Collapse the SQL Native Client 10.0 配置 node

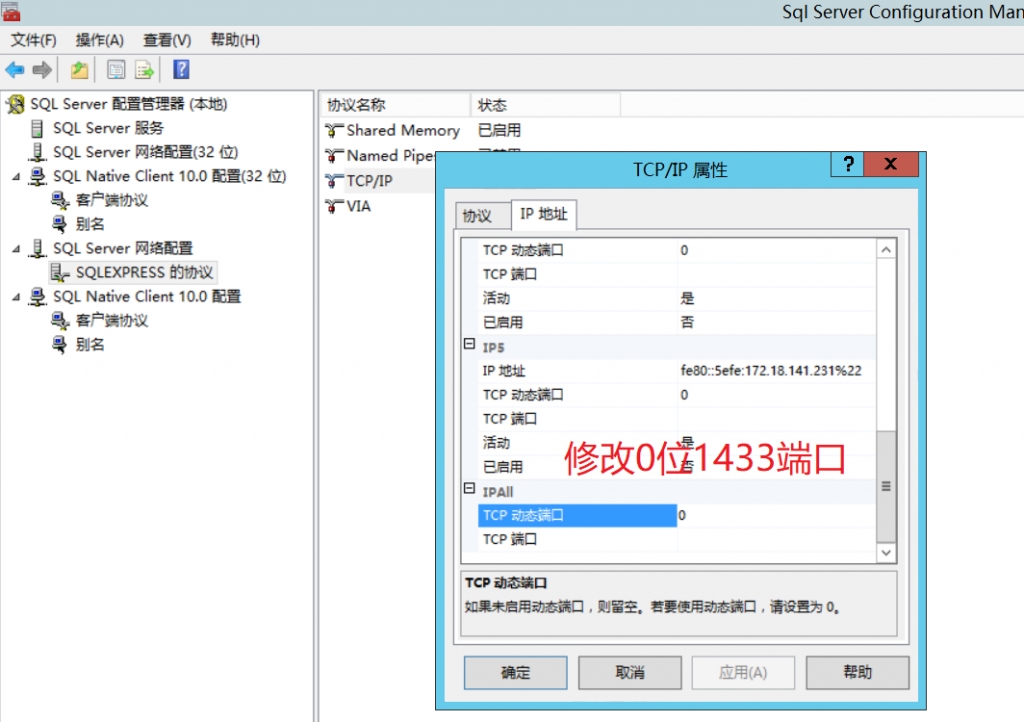click(x=16, y=297)
